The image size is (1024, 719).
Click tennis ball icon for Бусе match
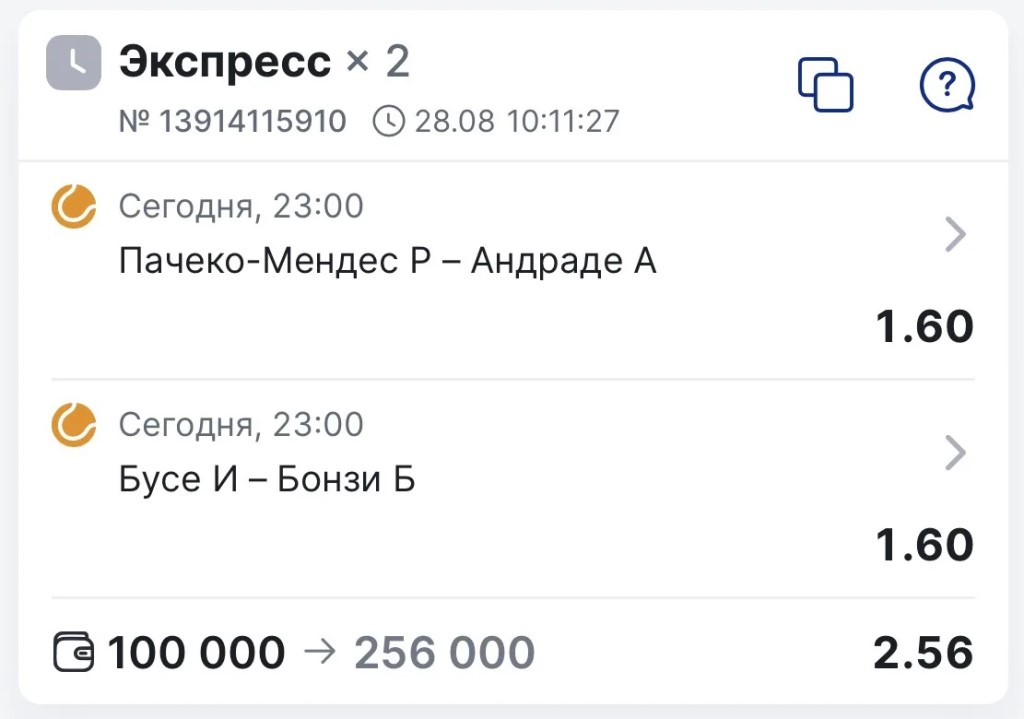pos(74,425)
